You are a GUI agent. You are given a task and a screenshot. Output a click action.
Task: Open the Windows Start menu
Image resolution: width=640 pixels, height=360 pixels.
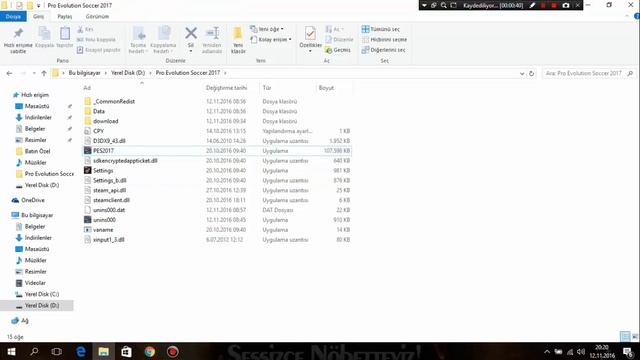pos(11,351)
